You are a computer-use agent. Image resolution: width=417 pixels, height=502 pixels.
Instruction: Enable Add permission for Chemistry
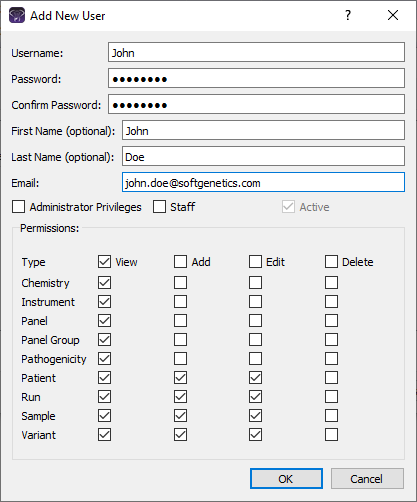180,283
